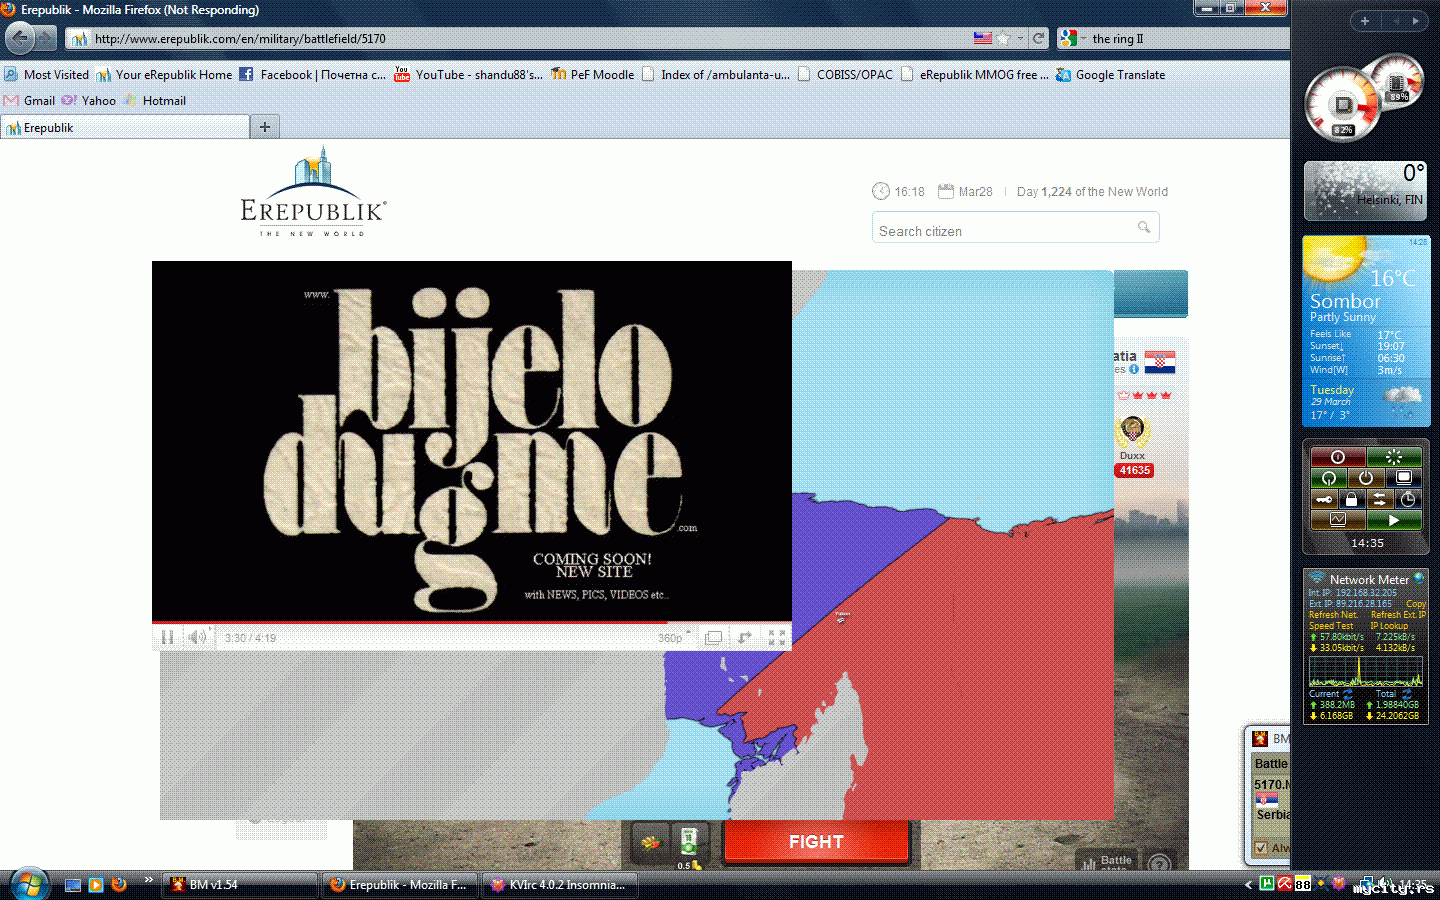The image size is (1440, 900).
Task: Select the food item icon beside FIGHT
Action: coord(650,842)
